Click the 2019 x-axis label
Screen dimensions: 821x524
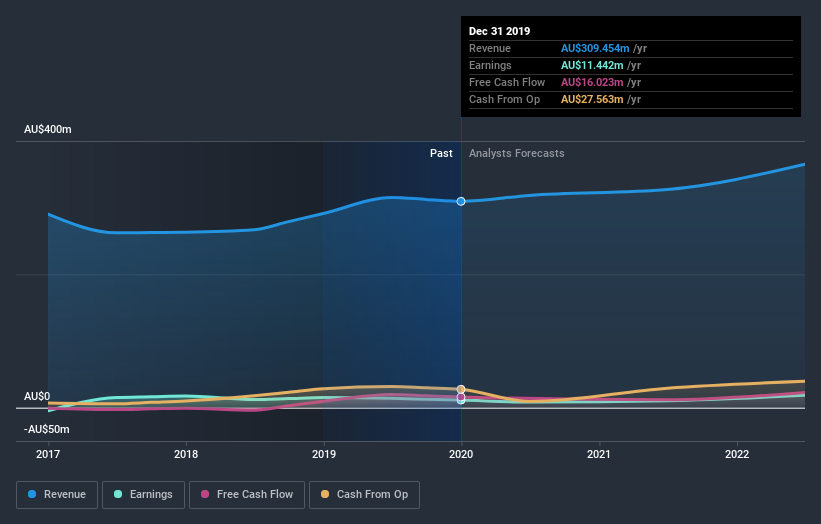point(324,454)
